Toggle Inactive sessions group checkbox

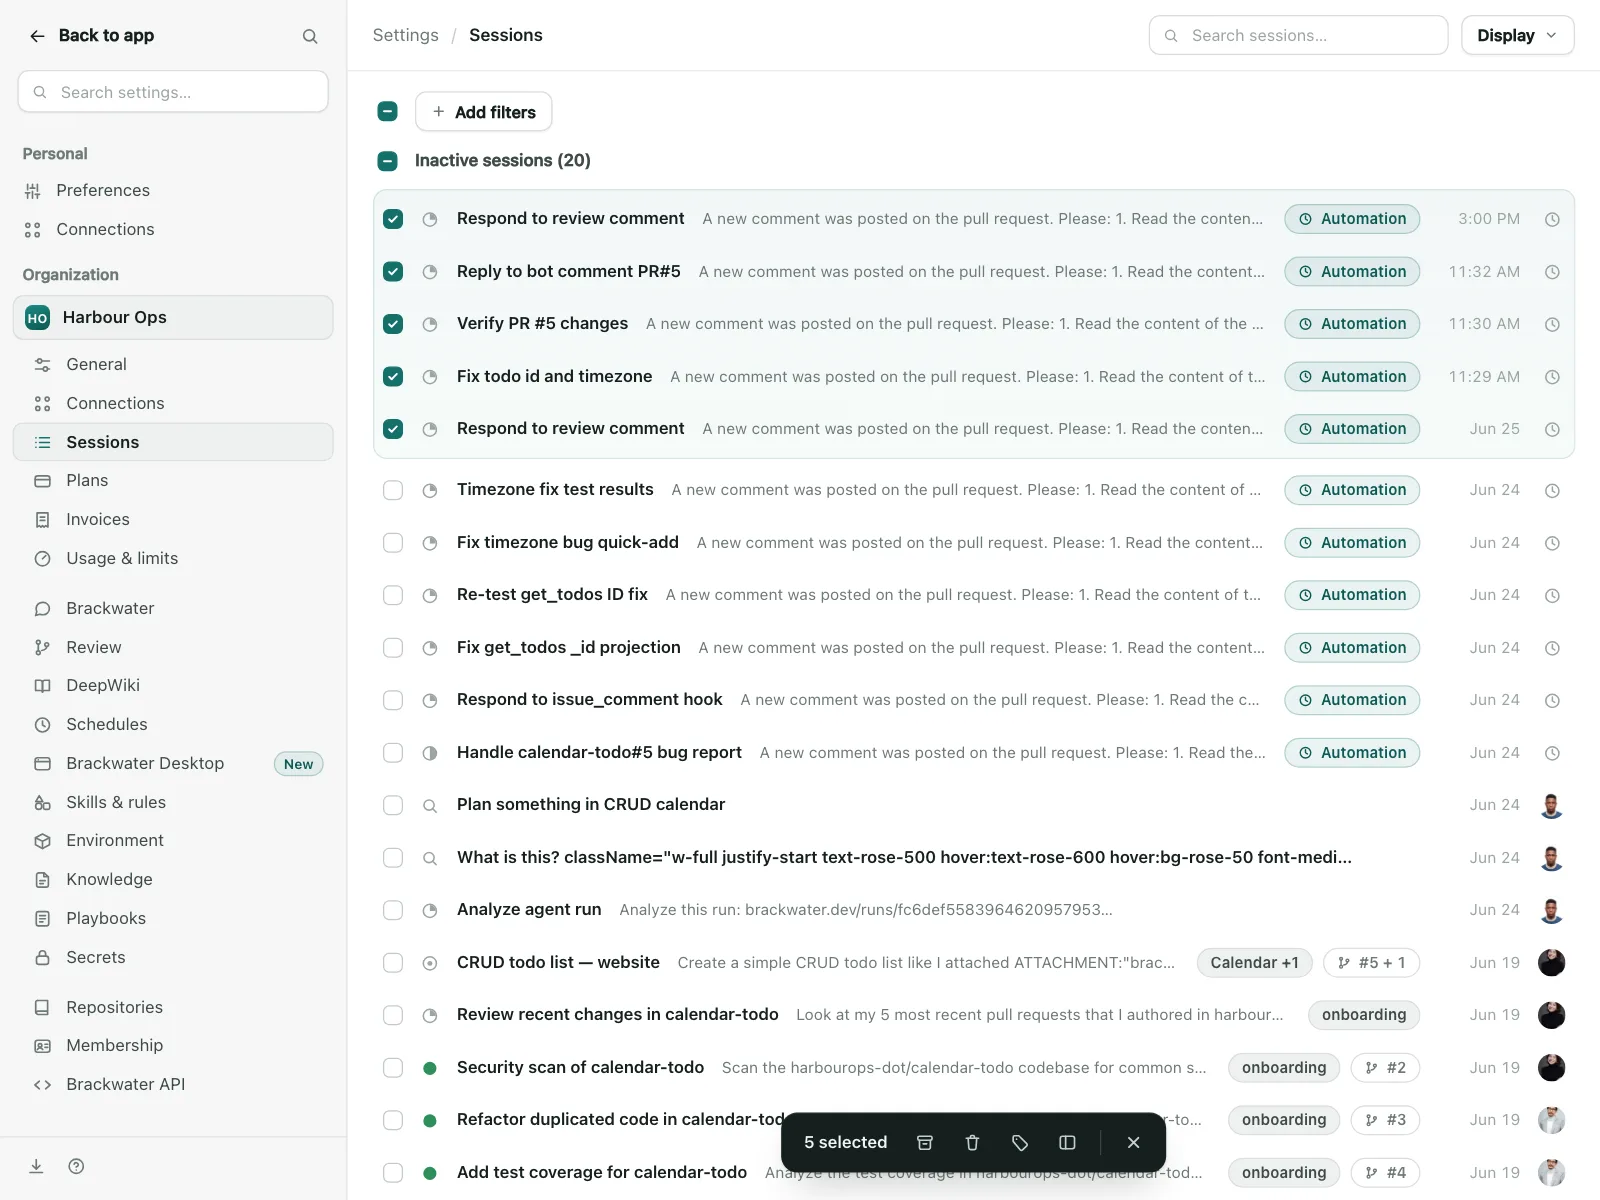pos(388,161)
